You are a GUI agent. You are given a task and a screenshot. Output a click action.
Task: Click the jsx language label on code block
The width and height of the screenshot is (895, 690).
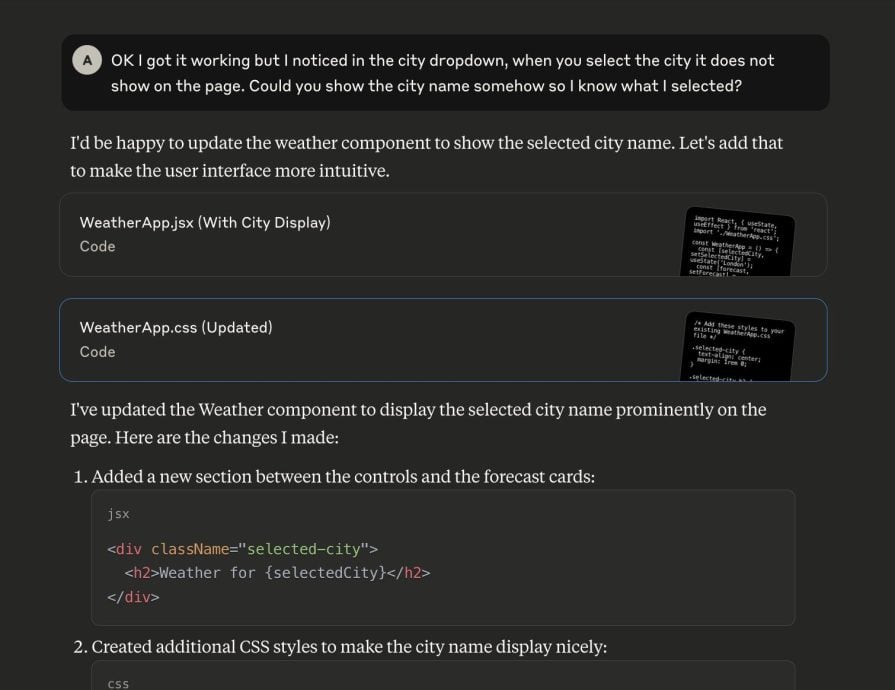[118, 514]
